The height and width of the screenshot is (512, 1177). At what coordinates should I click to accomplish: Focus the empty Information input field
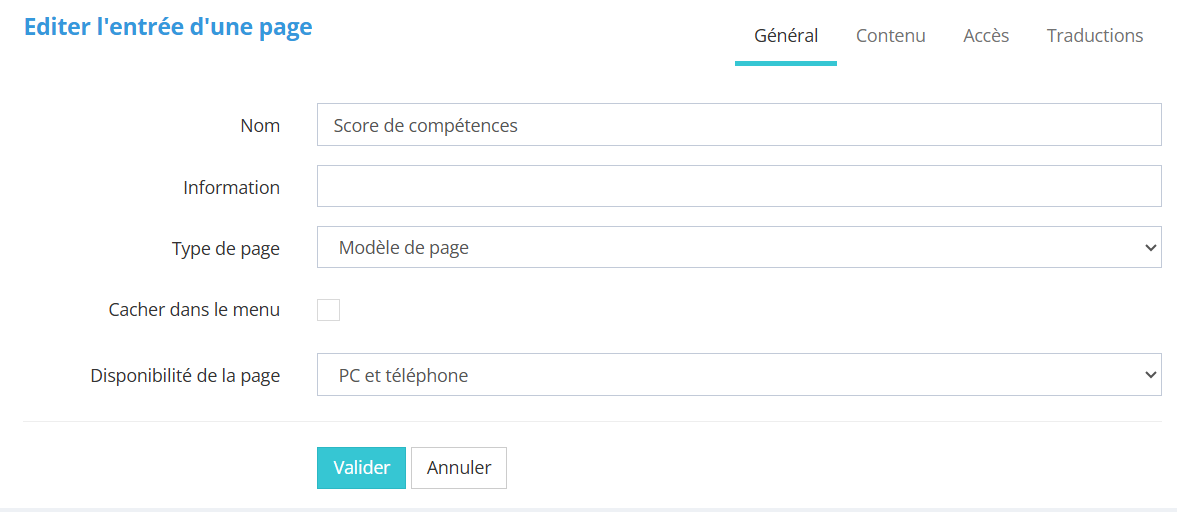click(x=738, y=187)
